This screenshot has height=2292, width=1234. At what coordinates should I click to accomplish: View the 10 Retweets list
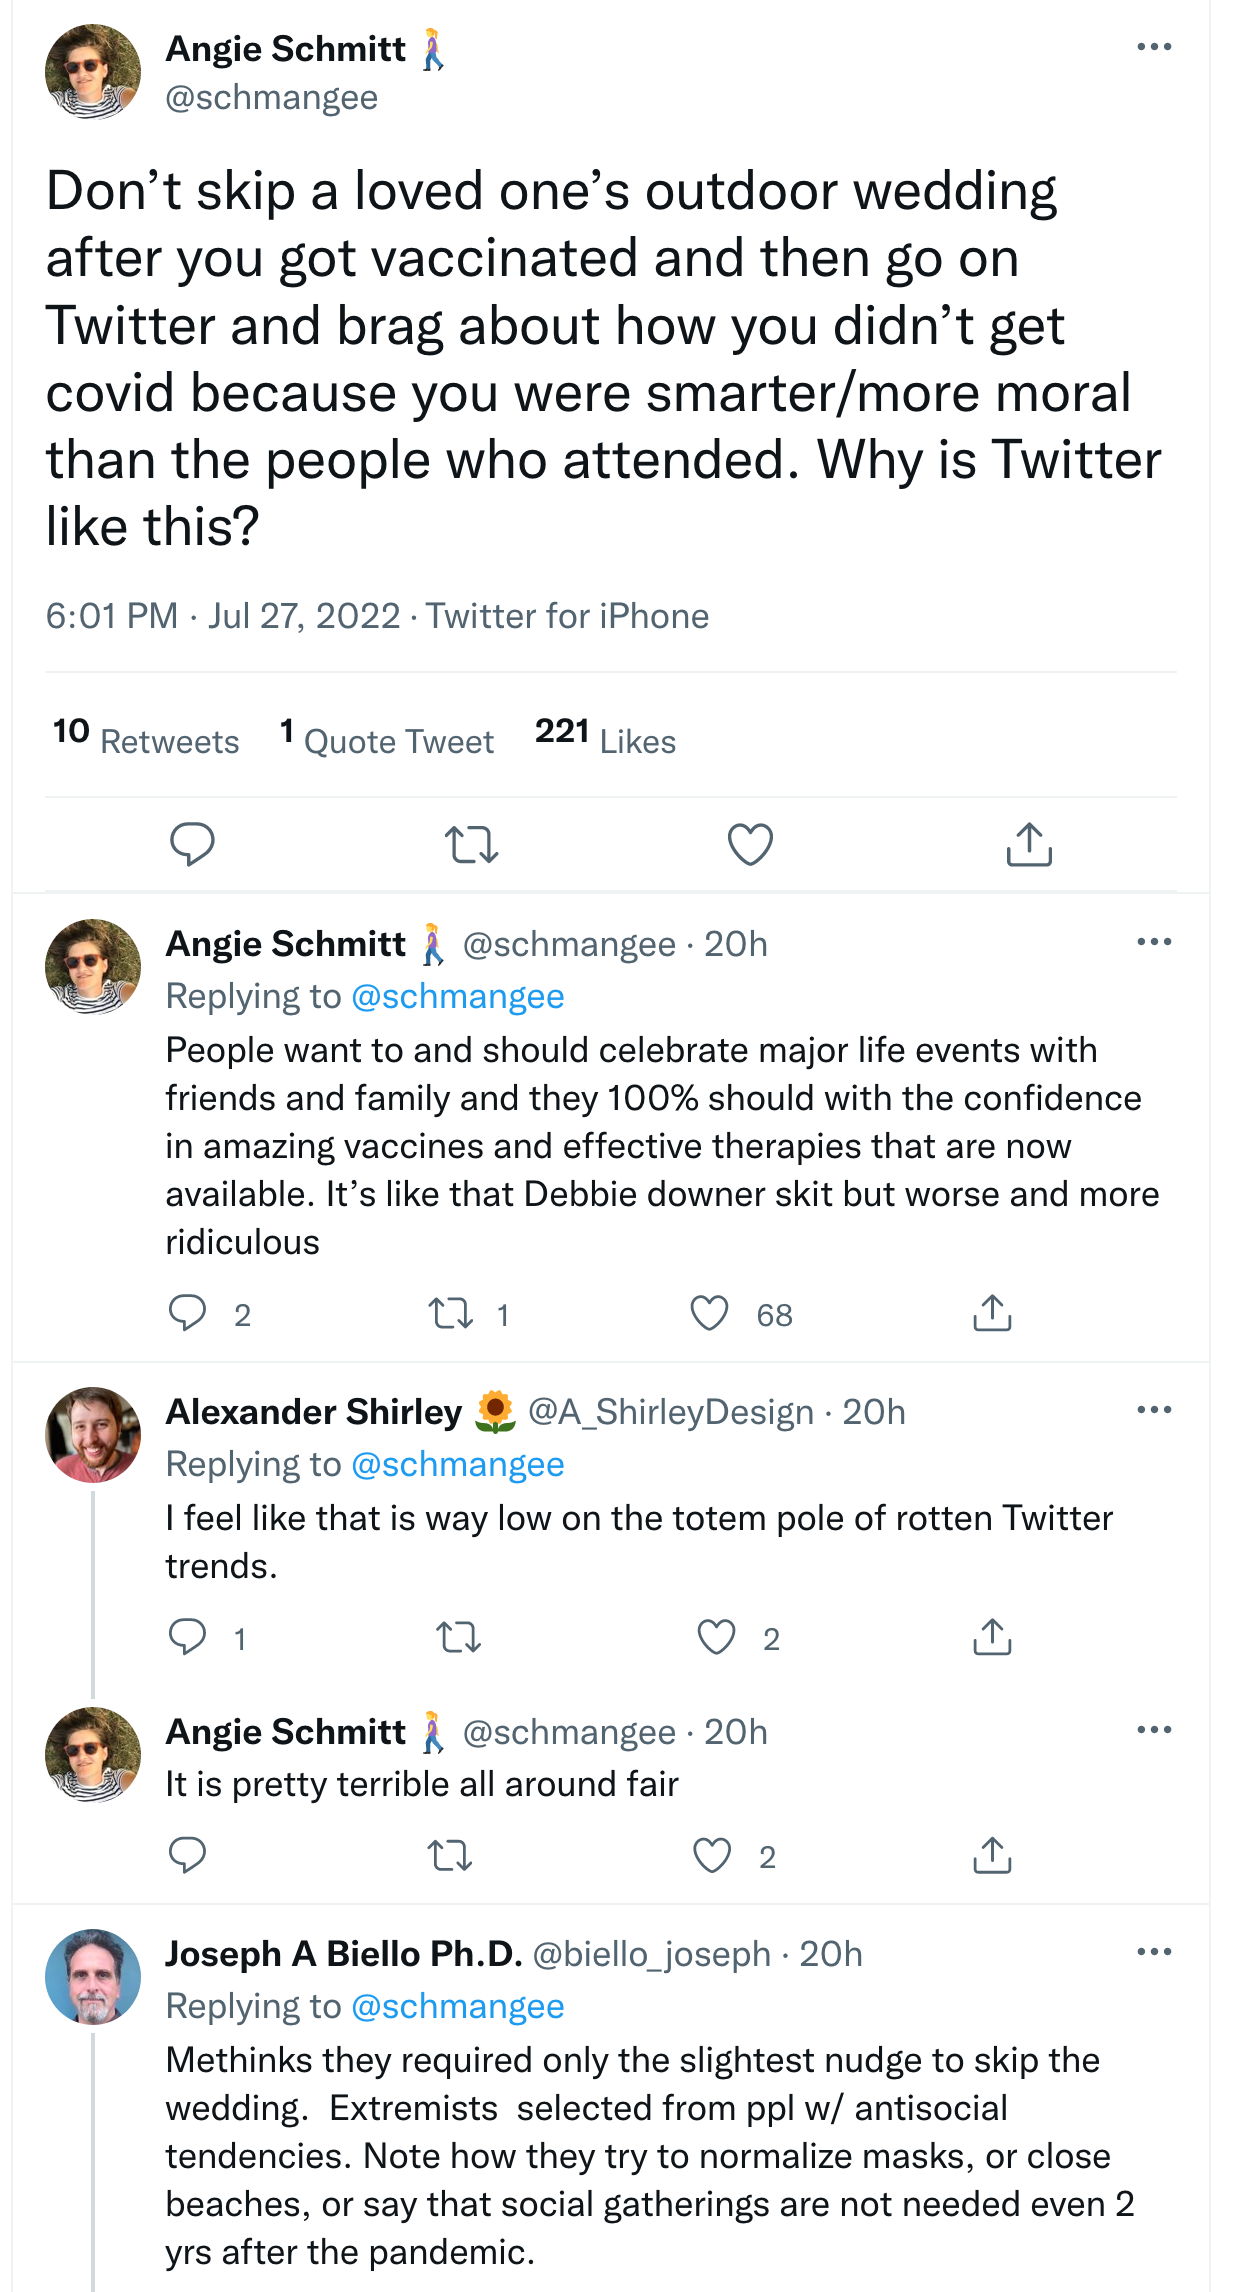pos(146,739)
